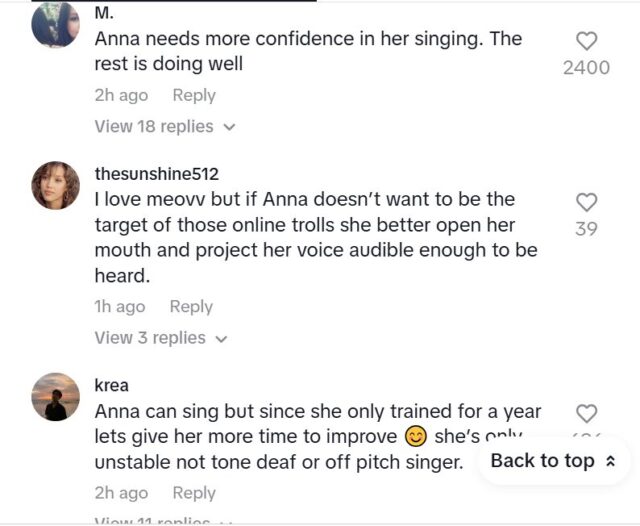Select M.'s comment text about Anna's confidence
Screen dimensions: 640x526
click(308, 52)
